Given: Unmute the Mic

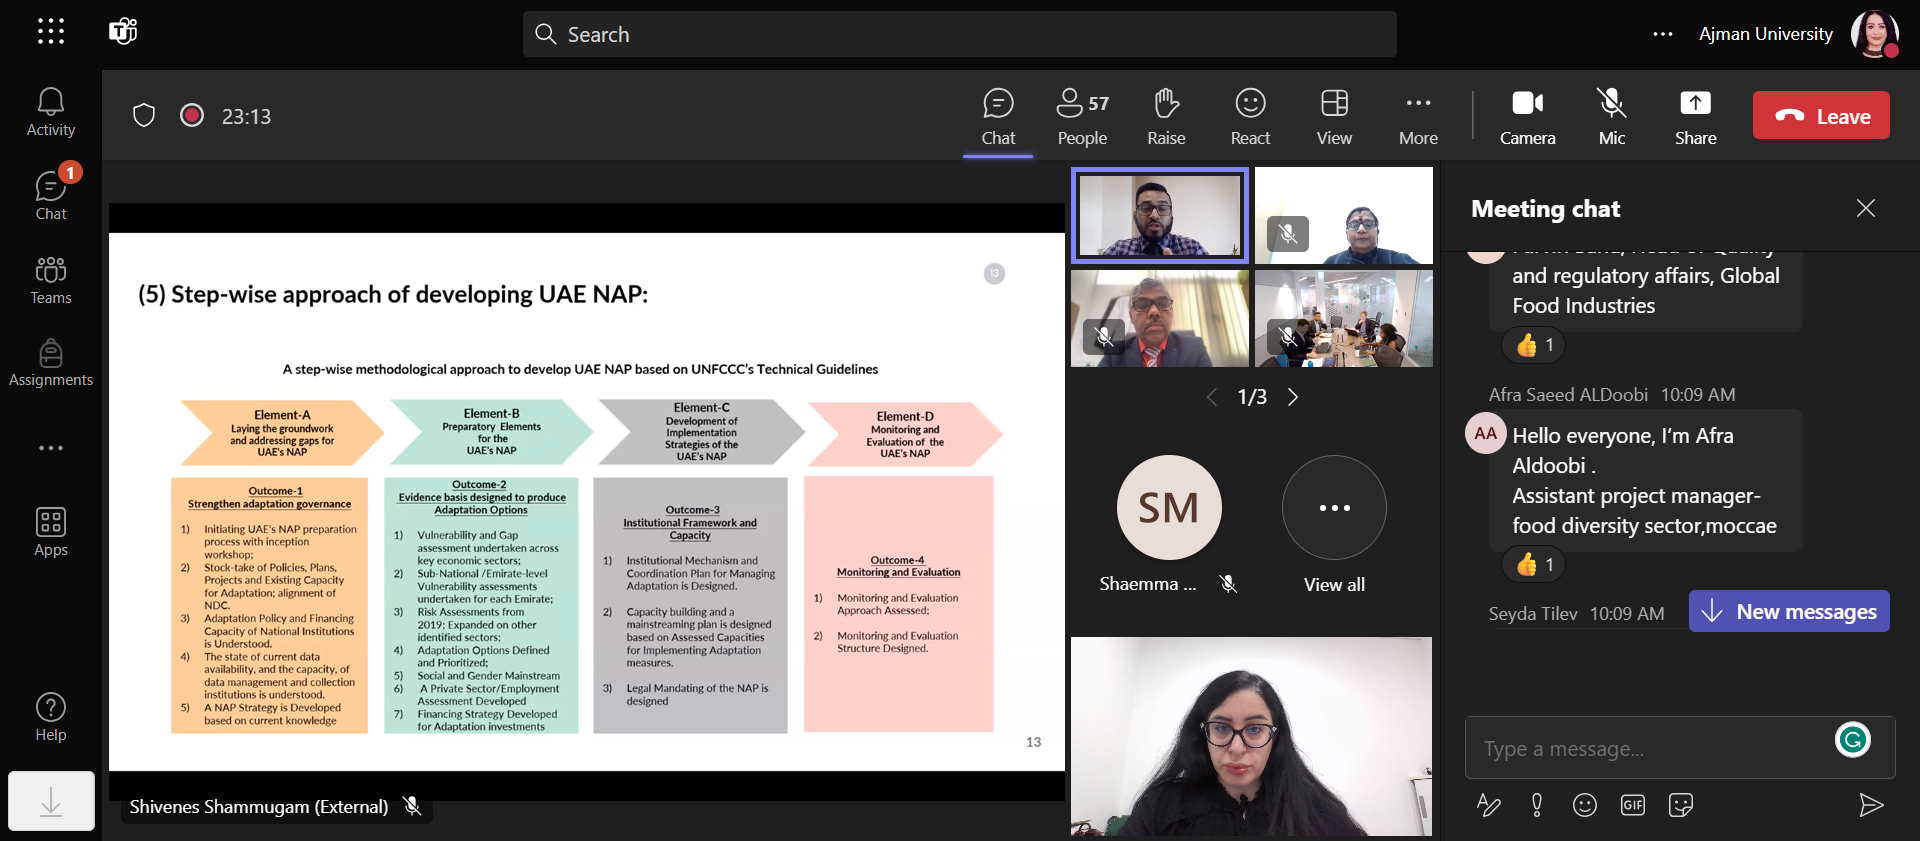Looking at the screenshot, I should 1611,116.
